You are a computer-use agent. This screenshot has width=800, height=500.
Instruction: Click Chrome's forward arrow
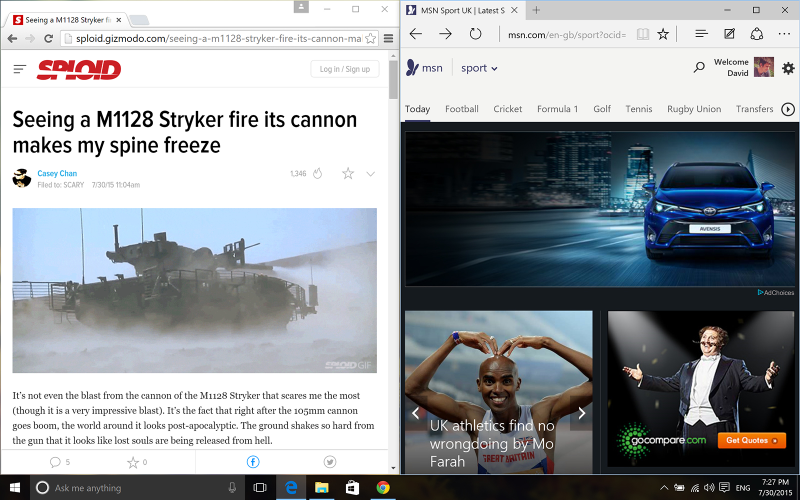tap(30, 38)
